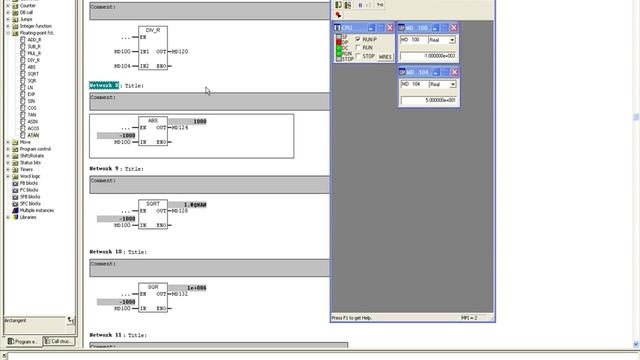The image size is (640, 360).
Task: Select SQRT instruction in the tree
Action: (33, 74)
